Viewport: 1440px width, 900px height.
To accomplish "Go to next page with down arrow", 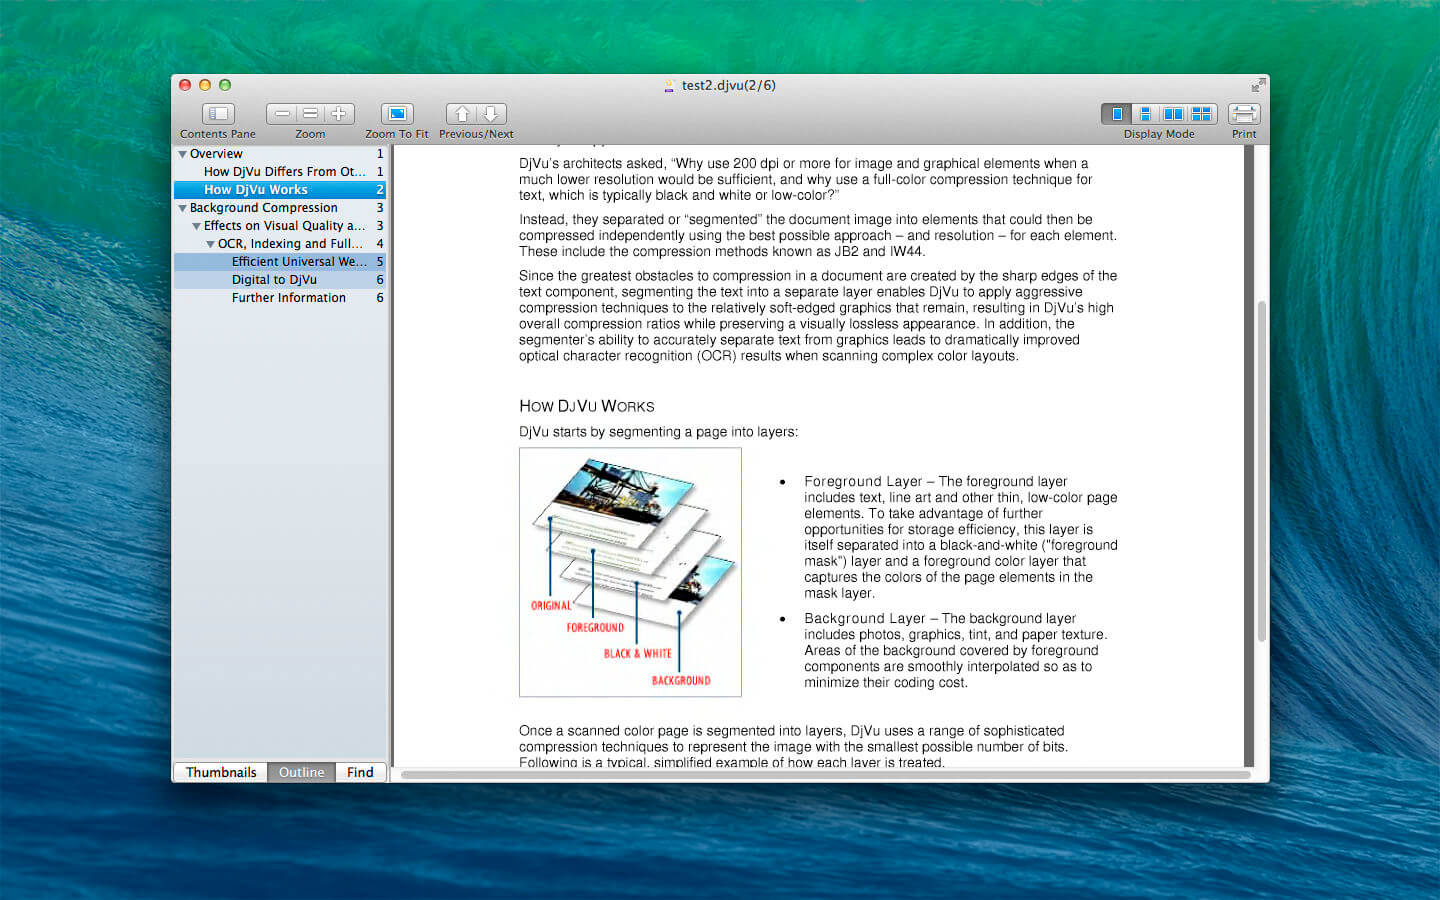I will (491, 114).
